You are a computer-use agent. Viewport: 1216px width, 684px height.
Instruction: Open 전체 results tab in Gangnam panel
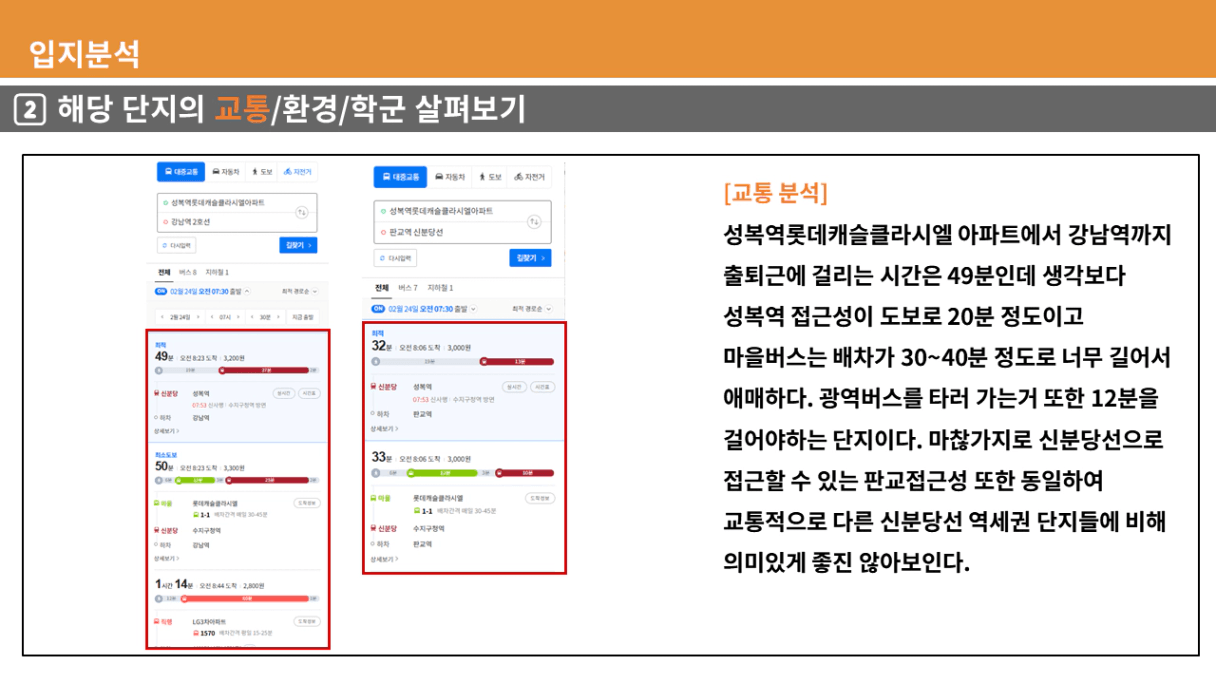[x=164, y=272]
